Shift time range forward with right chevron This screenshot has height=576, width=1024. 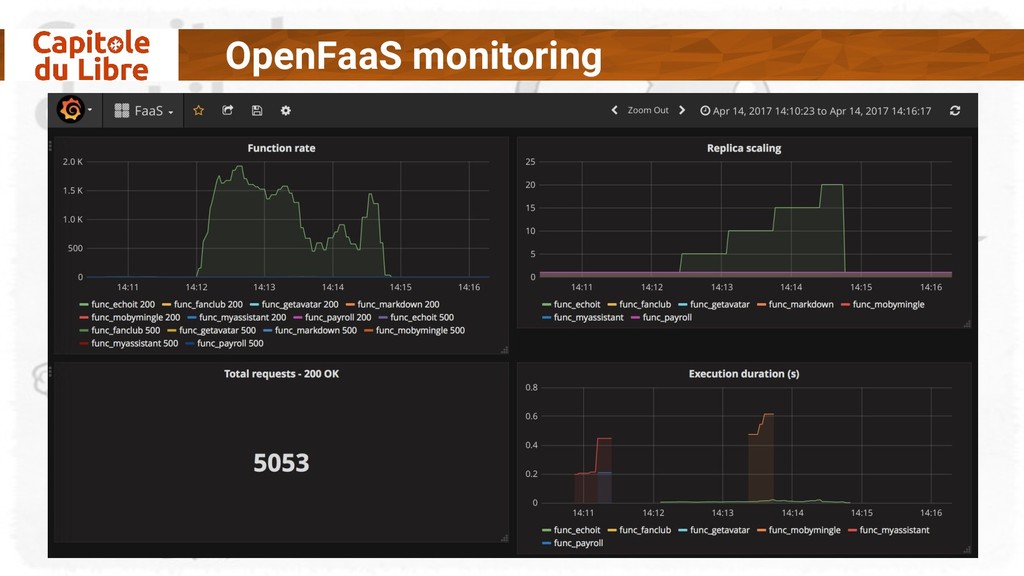coord(682,110)
